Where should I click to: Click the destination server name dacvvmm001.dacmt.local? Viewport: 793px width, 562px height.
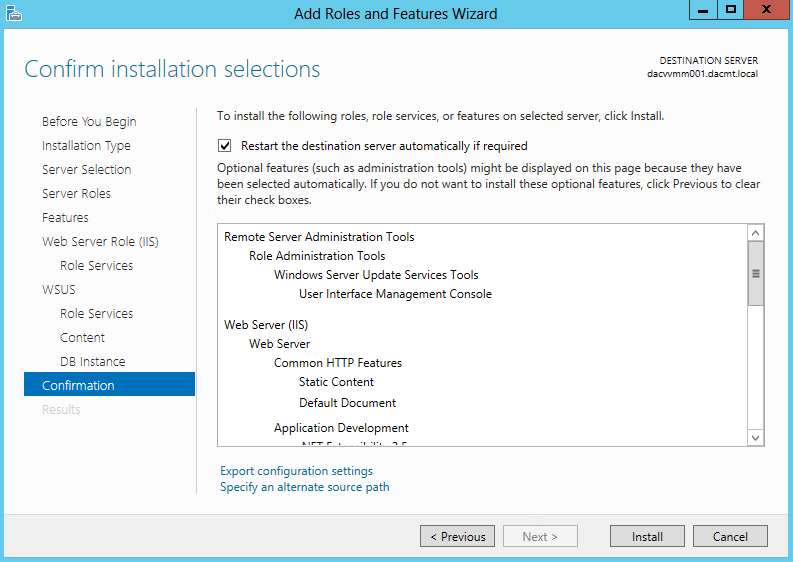click(x=702, y=74)
